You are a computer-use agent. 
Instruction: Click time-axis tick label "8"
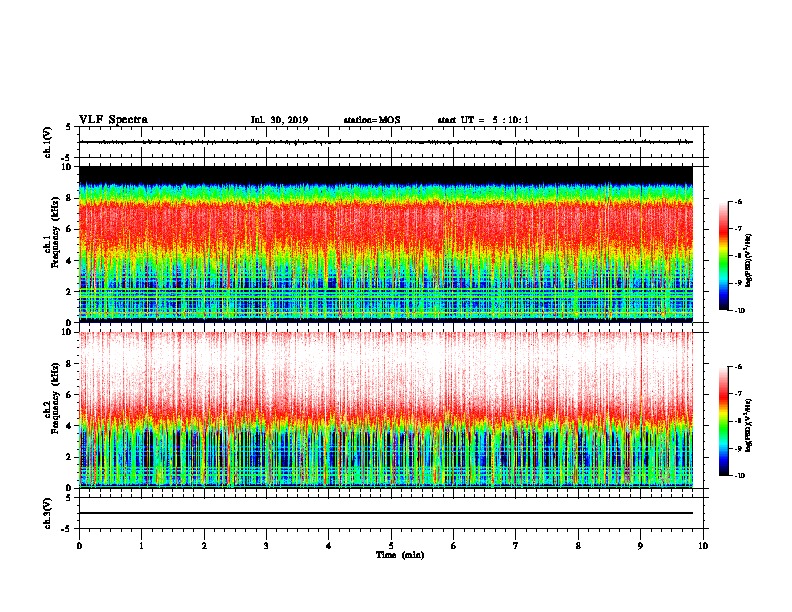[x=578, y=546]
